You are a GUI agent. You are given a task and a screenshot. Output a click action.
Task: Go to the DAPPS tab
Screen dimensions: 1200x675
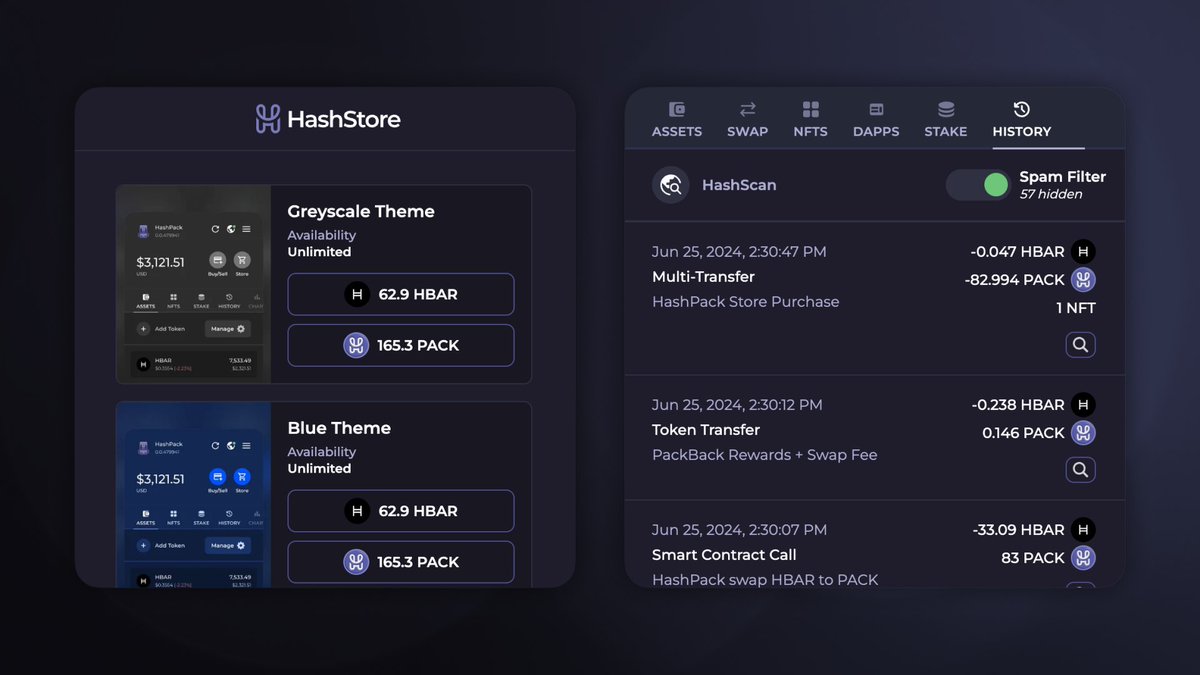click(876, 120)
